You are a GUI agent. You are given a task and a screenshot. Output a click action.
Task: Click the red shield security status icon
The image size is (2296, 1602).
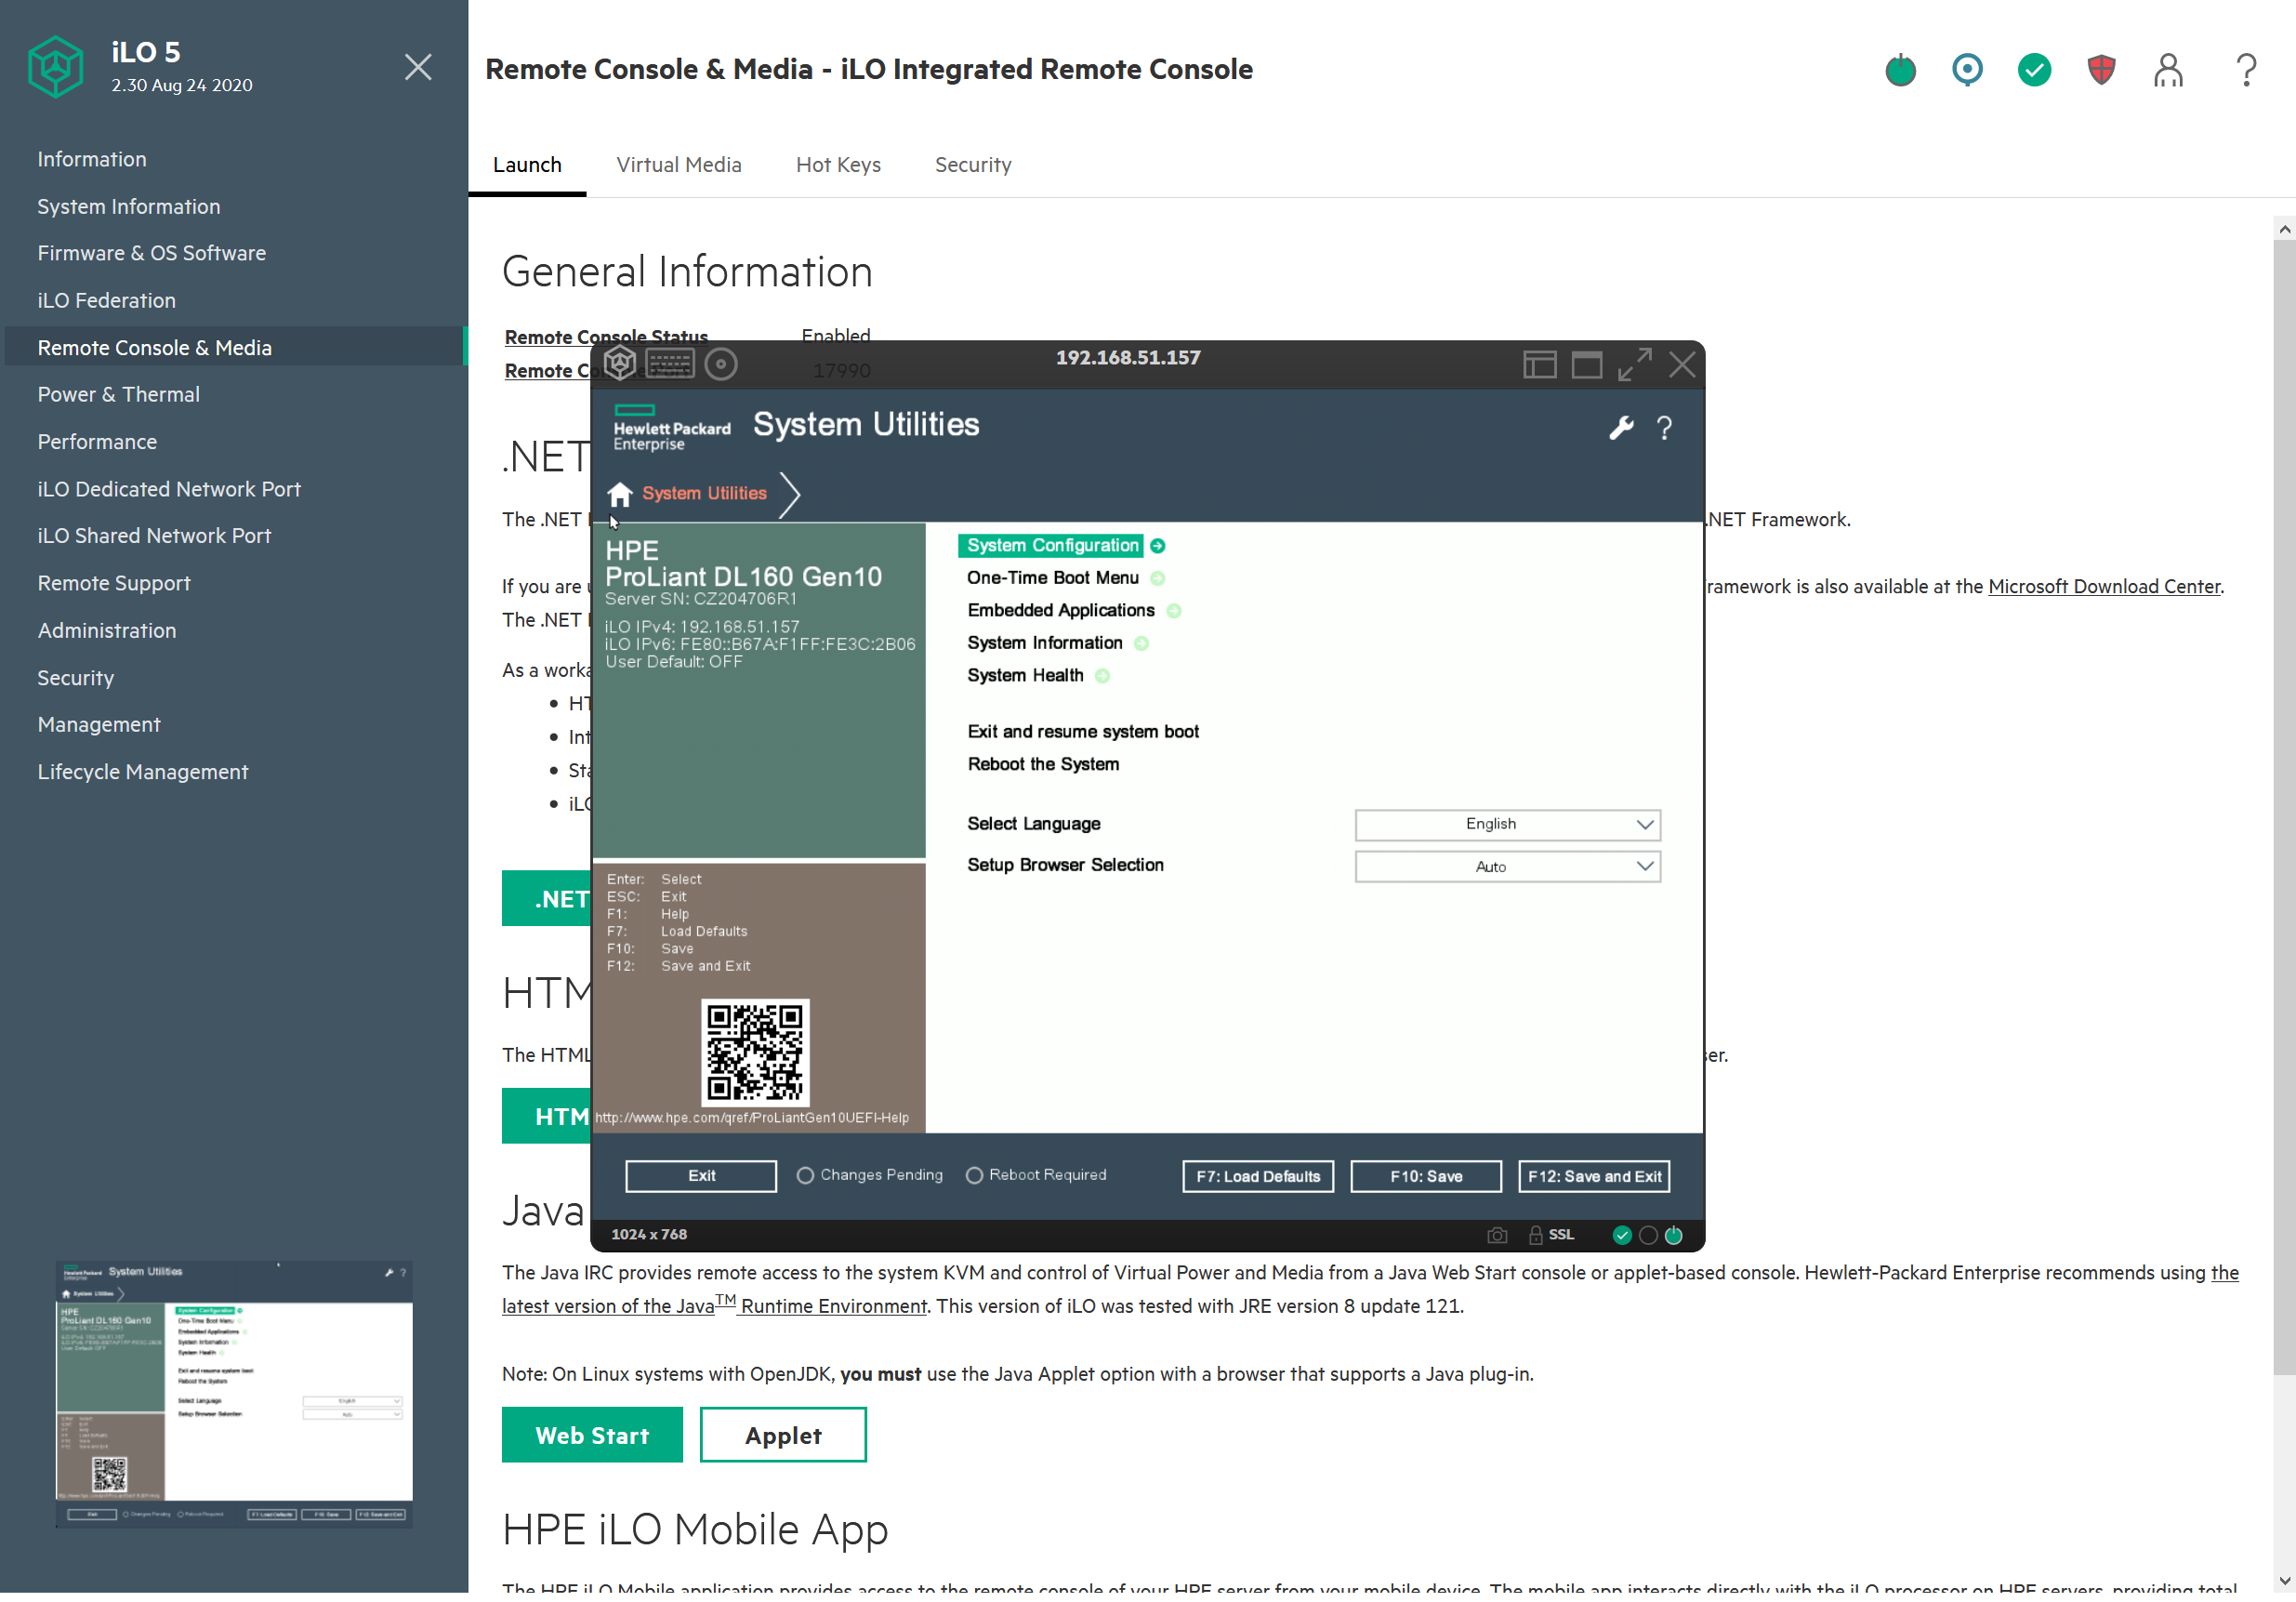click(x=2101, y=70)
